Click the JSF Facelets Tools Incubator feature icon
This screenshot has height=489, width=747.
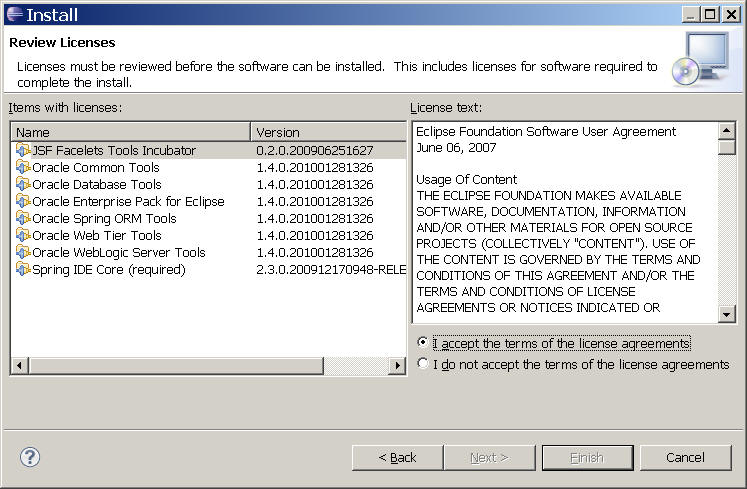23,151
